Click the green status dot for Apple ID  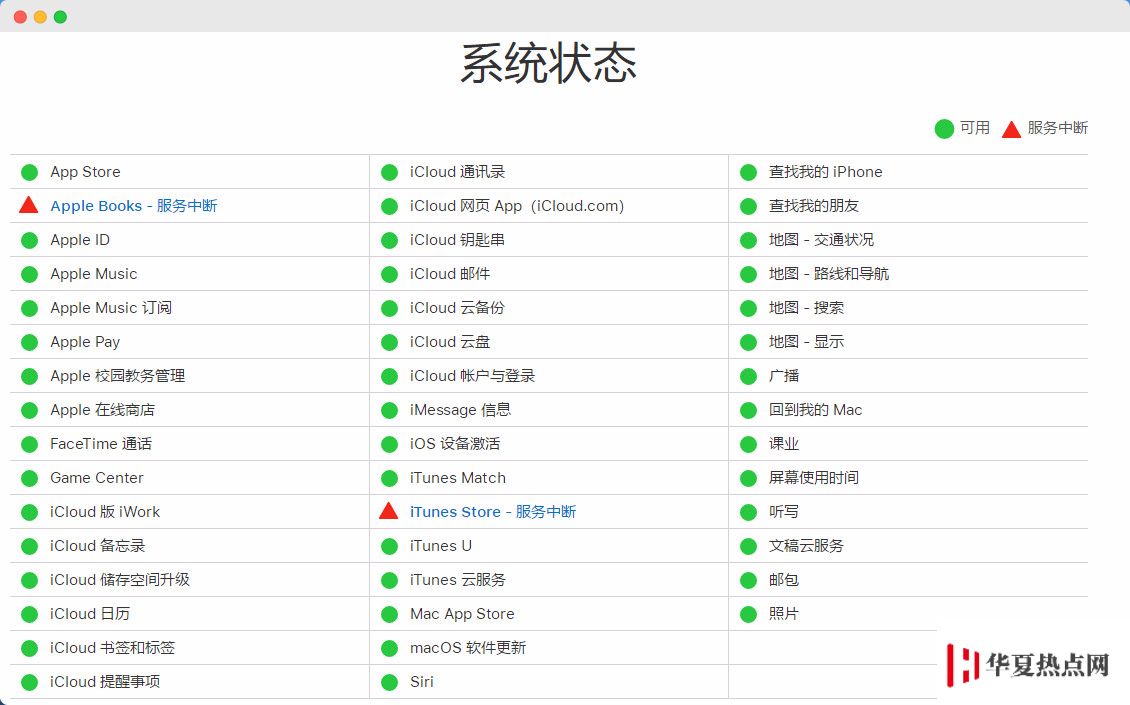tap(30, 240)
